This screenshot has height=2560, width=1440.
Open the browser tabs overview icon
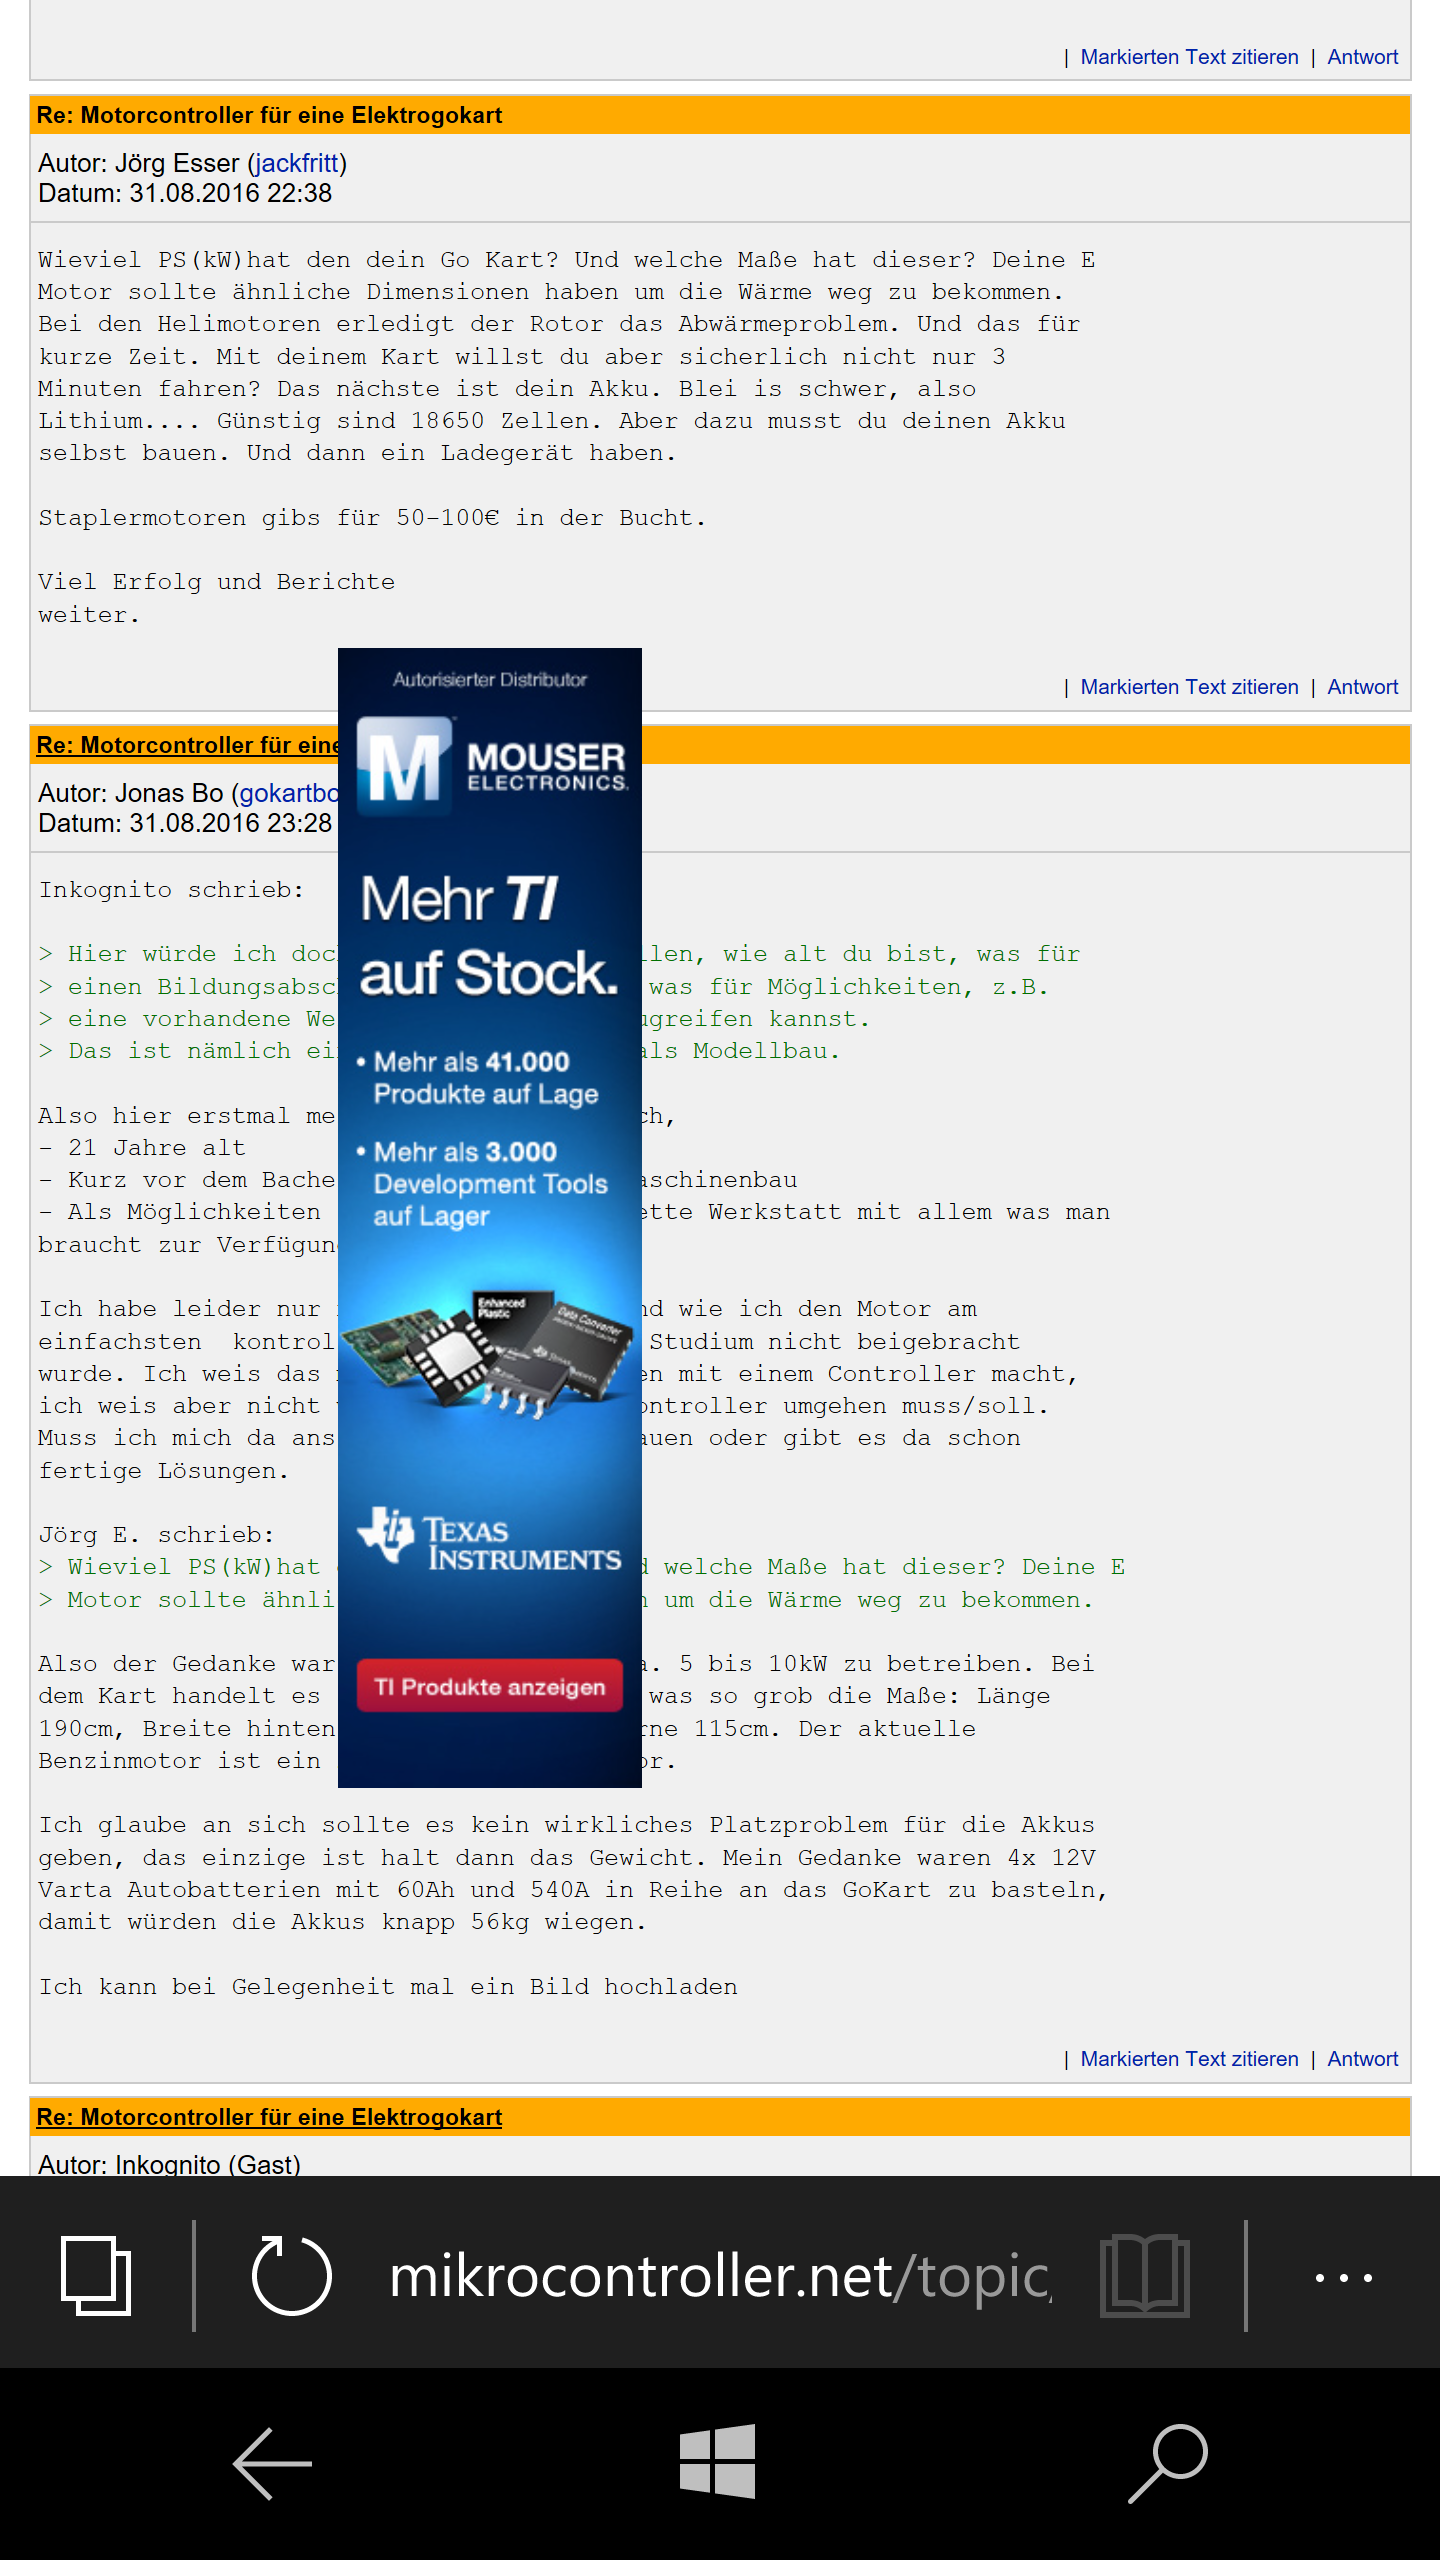click(96, 2276)
